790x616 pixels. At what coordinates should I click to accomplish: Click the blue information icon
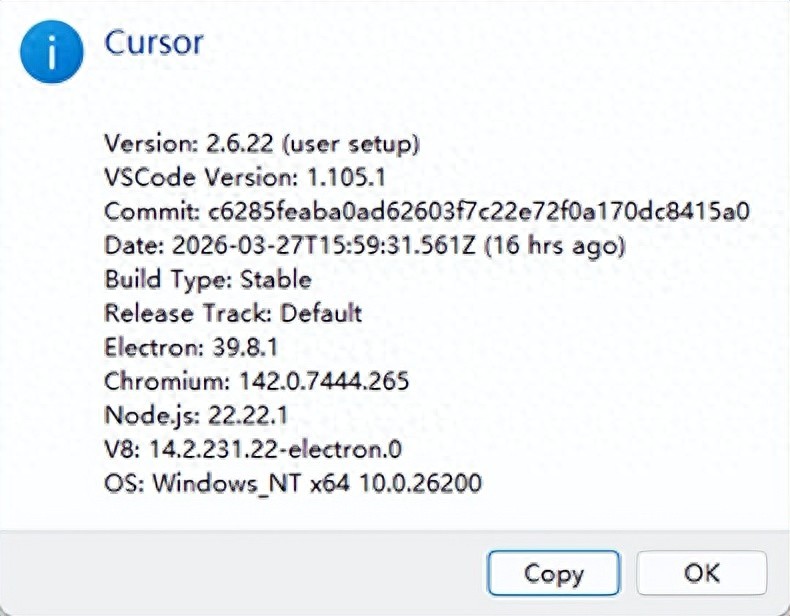[x=51, y=52]
